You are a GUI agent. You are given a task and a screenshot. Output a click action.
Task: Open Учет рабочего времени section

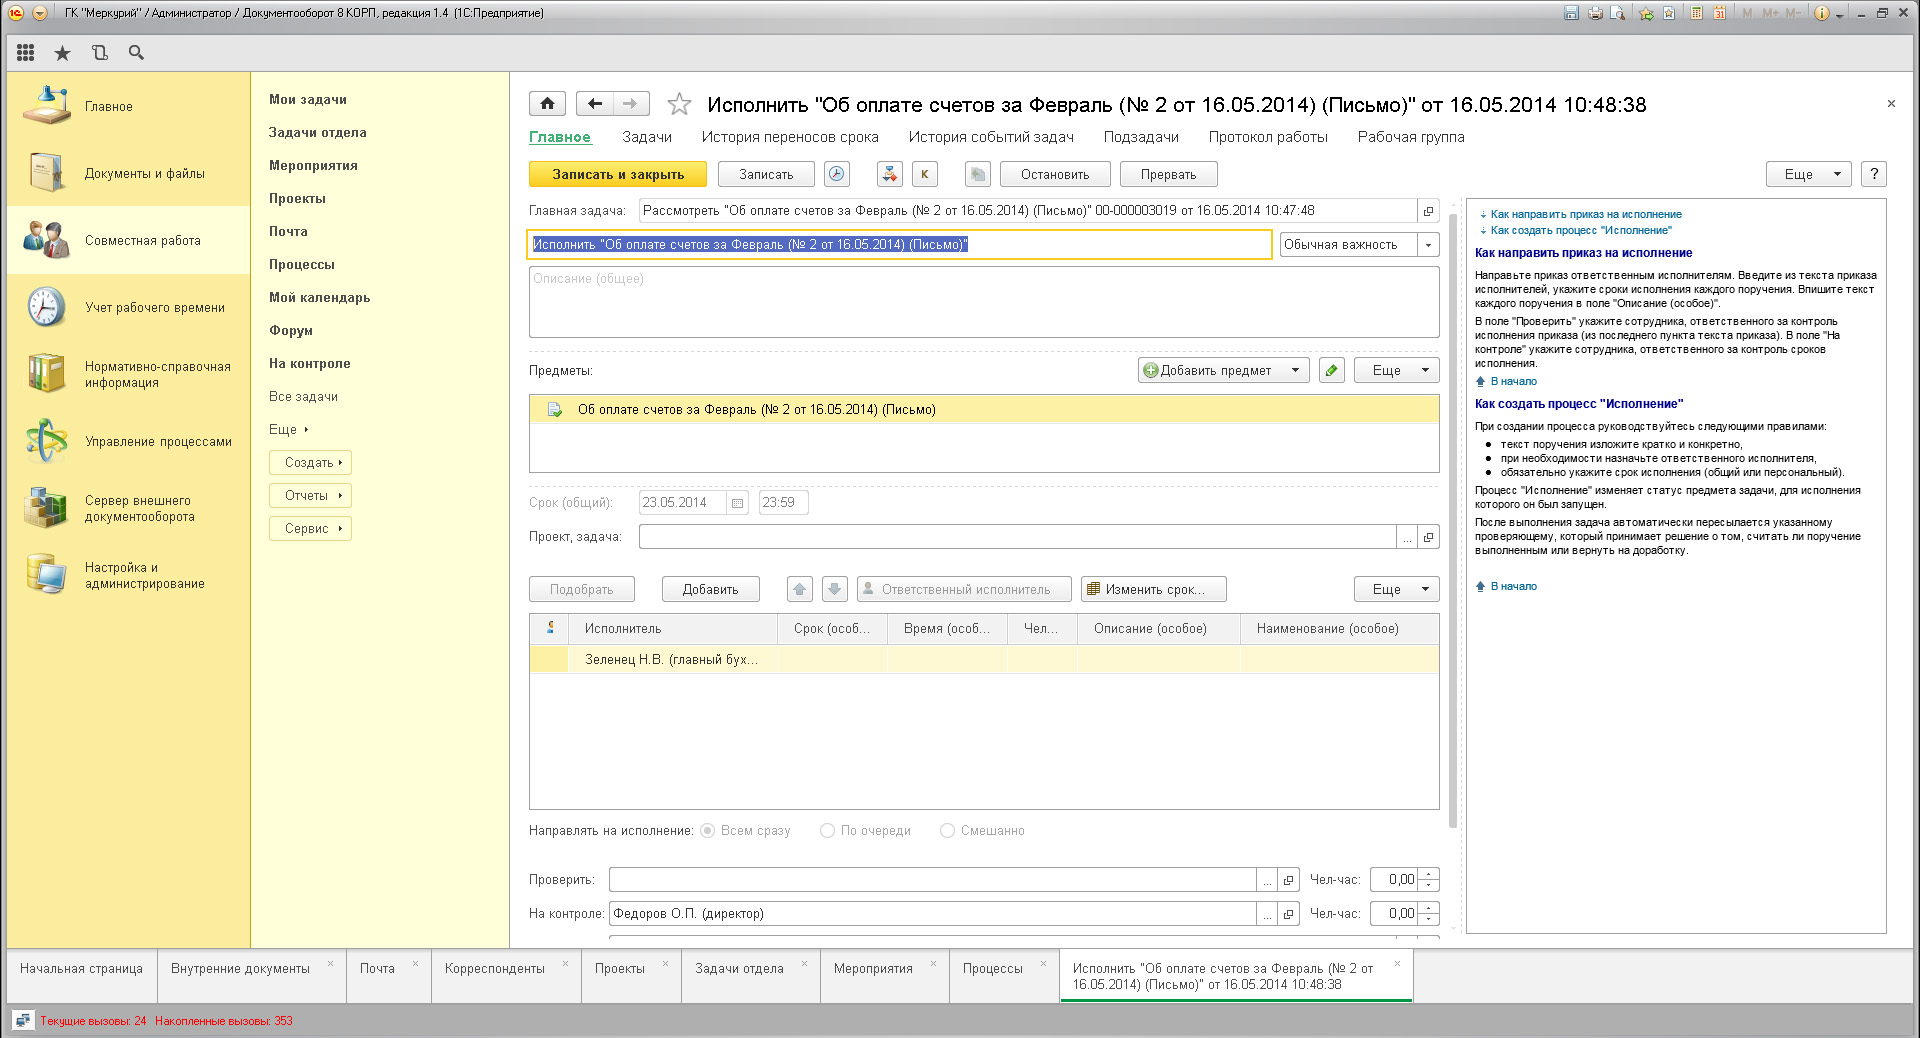click(128, 307)
